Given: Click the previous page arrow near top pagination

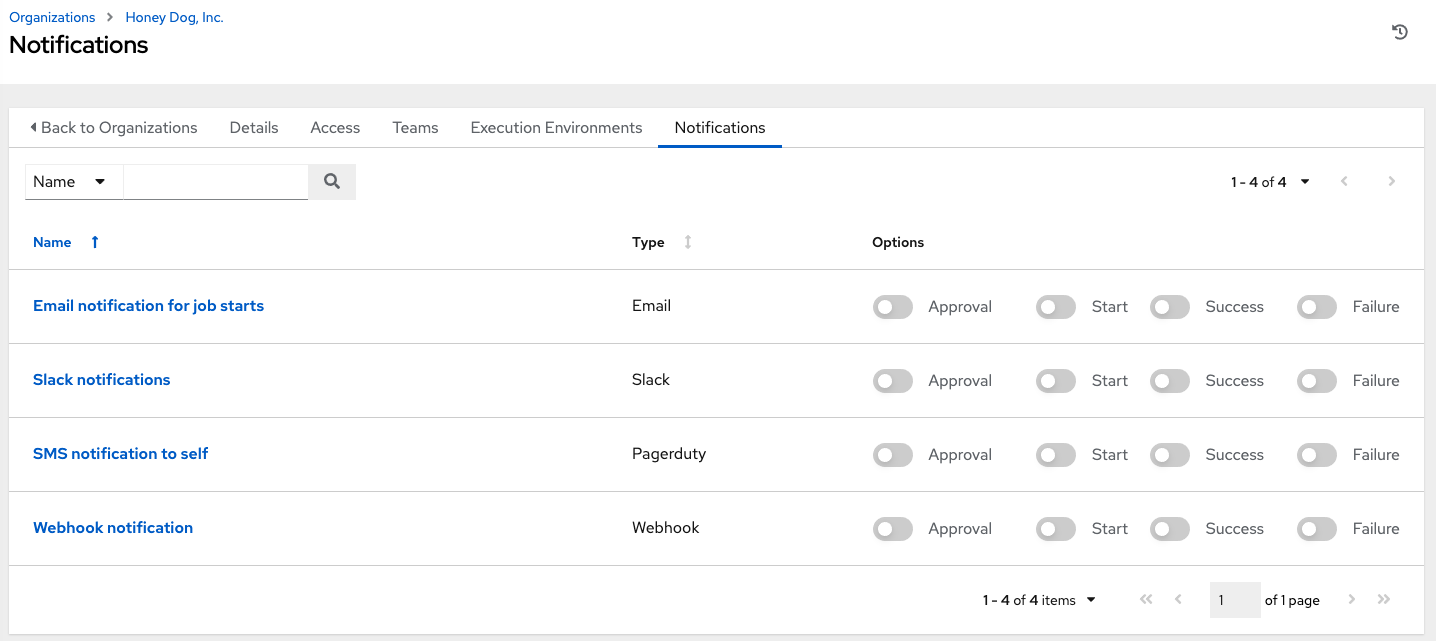Looking at the screenshot, I should pos(1344,181).
